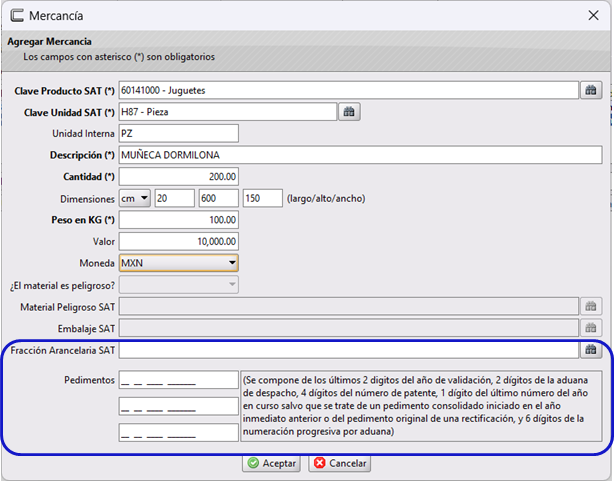Click the Unidad Interna field with PZ
The width and height of the screenshot is (614, 481).
pyautogui.click(x=179, y=134)
